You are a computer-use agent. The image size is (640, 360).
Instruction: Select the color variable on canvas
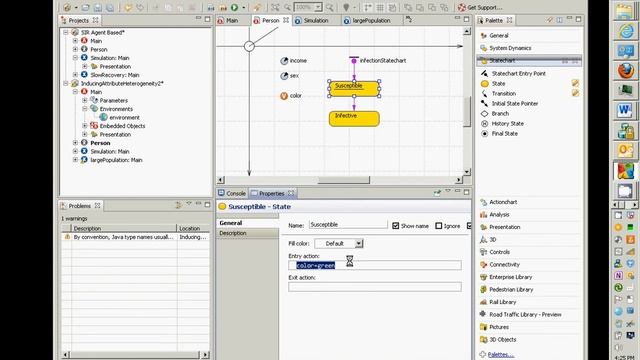(x=291, y=96)
